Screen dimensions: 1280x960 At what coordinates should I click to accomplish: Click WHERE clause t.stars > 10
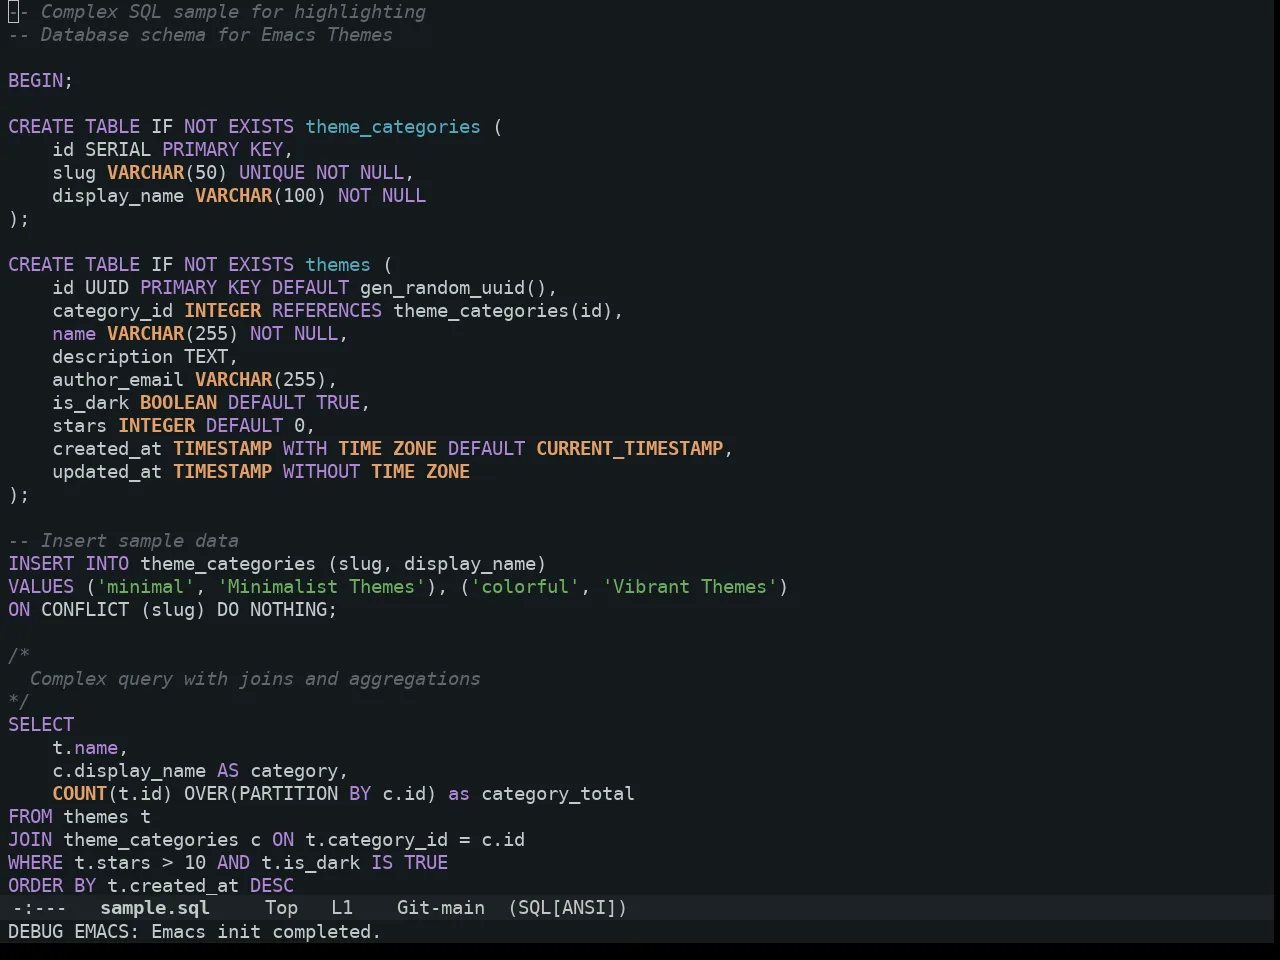pyautogui.click(x=107, y=863)
